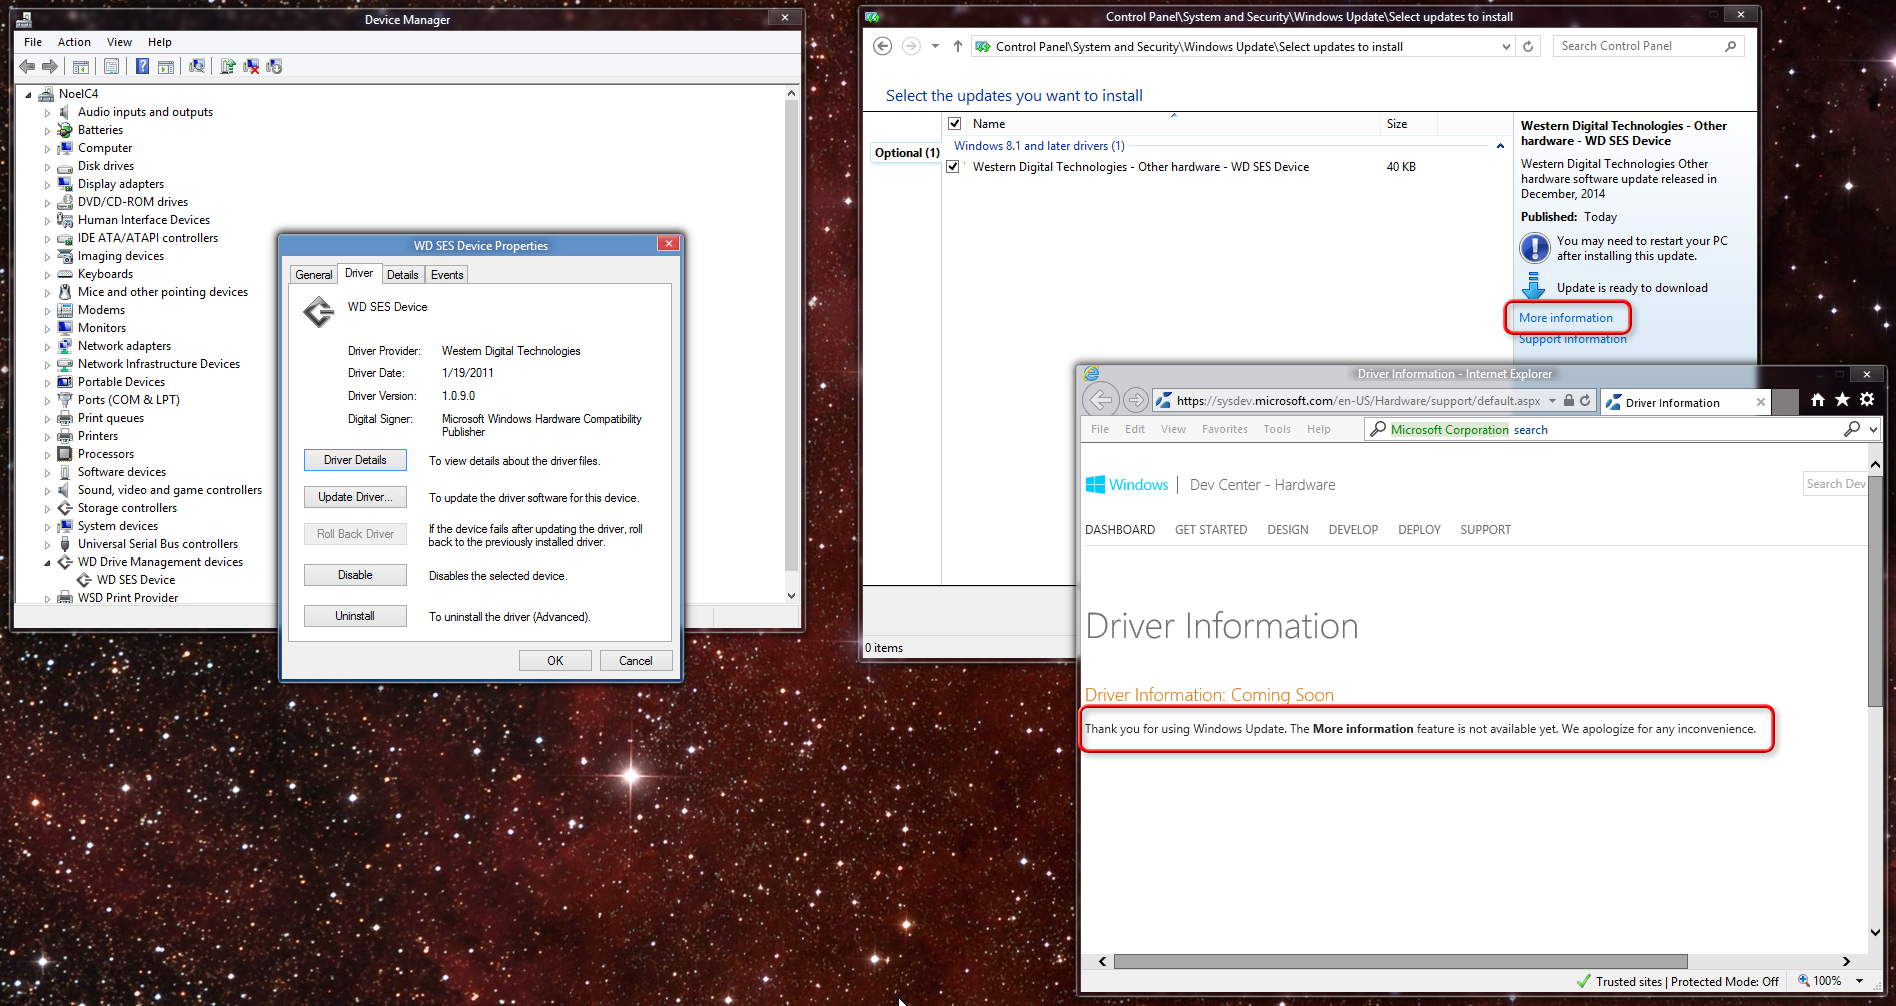
Task: Open Internet Explorer Tools gear icon
Action: (x=1867, y=400)
